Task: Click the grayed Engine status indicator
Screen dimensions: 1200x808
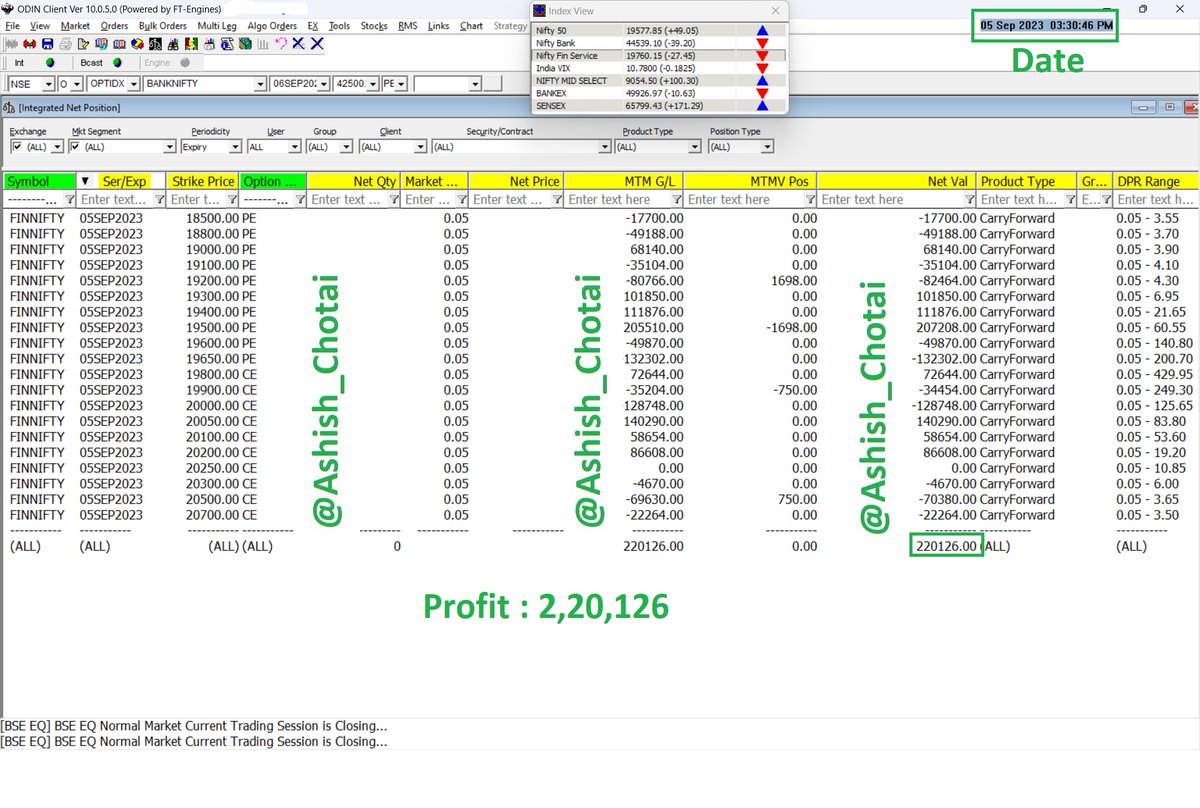Action: pyautogui.click(x=185, y=63)
